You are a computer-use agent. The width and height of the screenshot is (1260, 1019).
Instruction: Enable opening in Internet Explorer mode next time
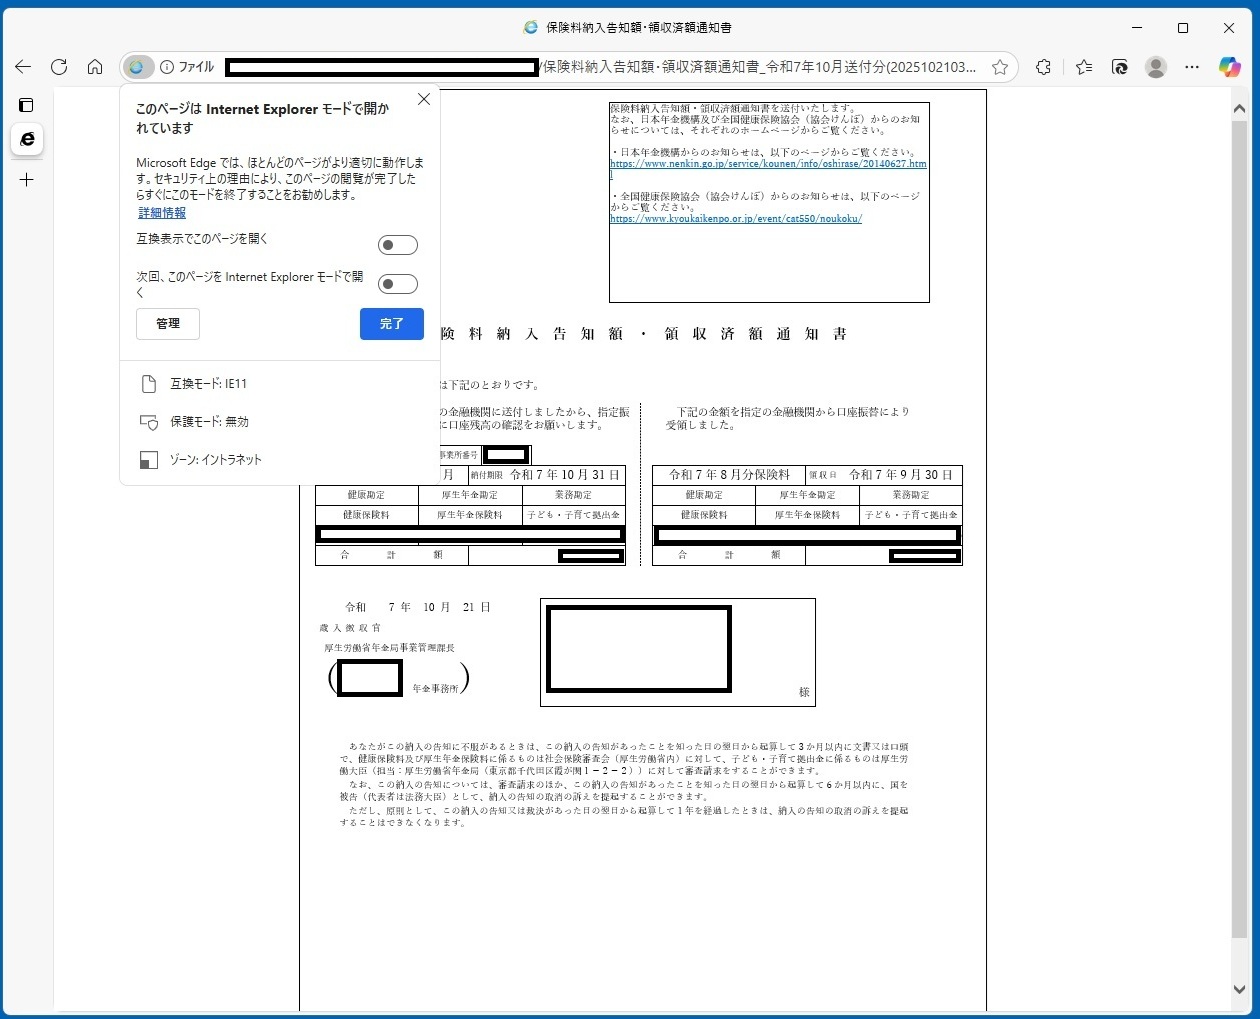(x=397, y=284)
